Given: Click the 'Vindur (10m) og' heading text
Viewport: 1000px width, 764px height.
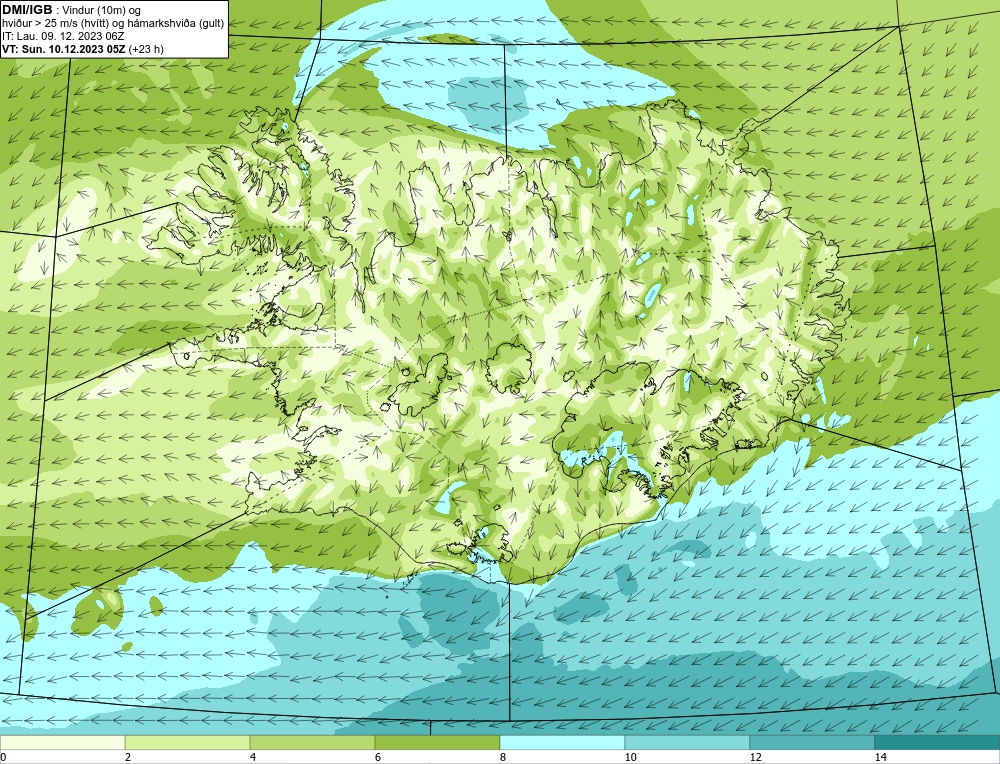Looking at the screenshot, I should pos(101,10).
